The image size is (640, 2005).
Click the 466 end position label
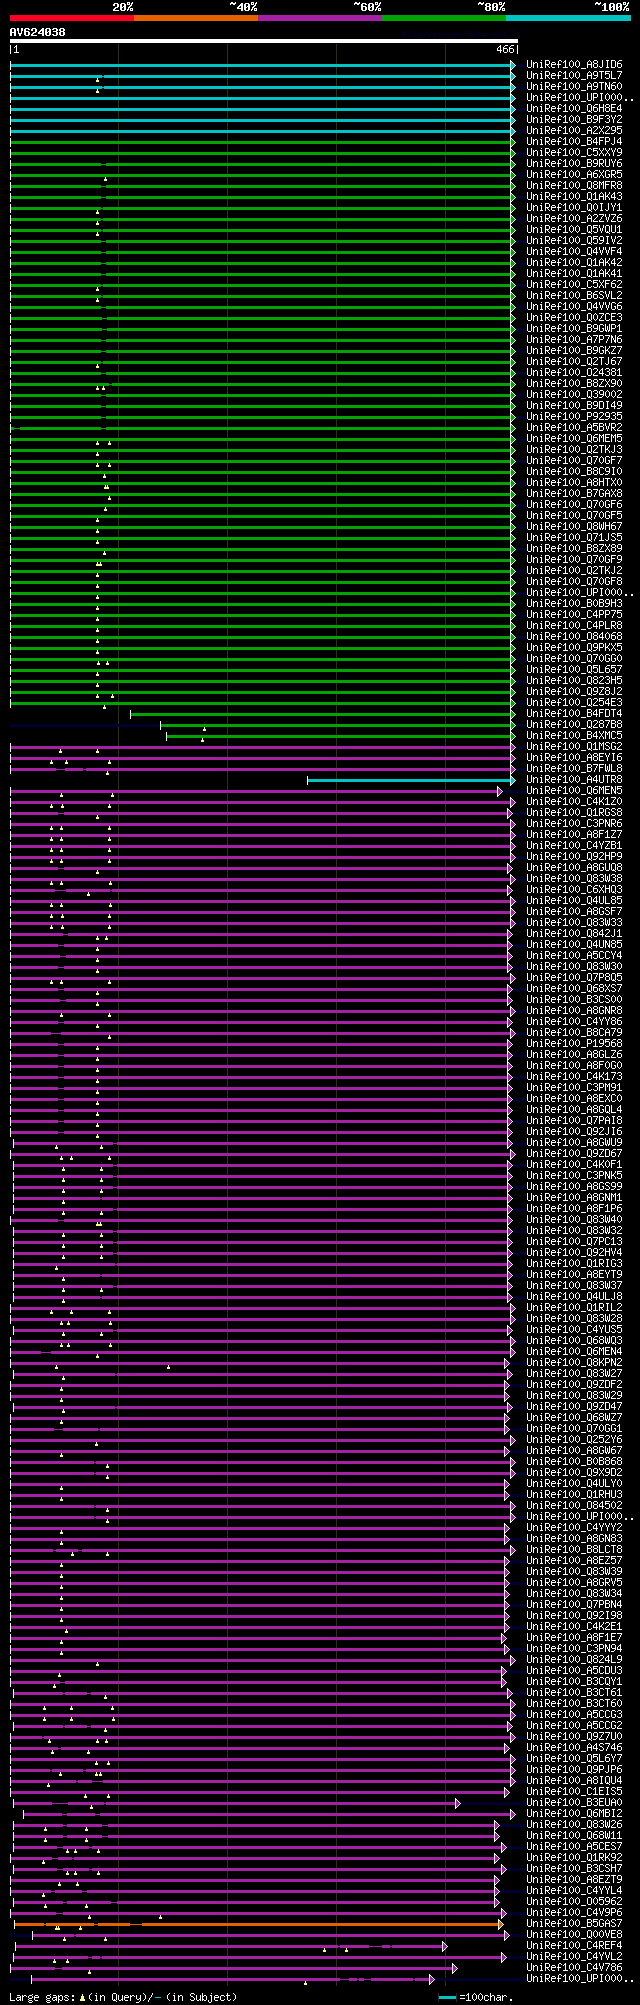click(504, 49)
